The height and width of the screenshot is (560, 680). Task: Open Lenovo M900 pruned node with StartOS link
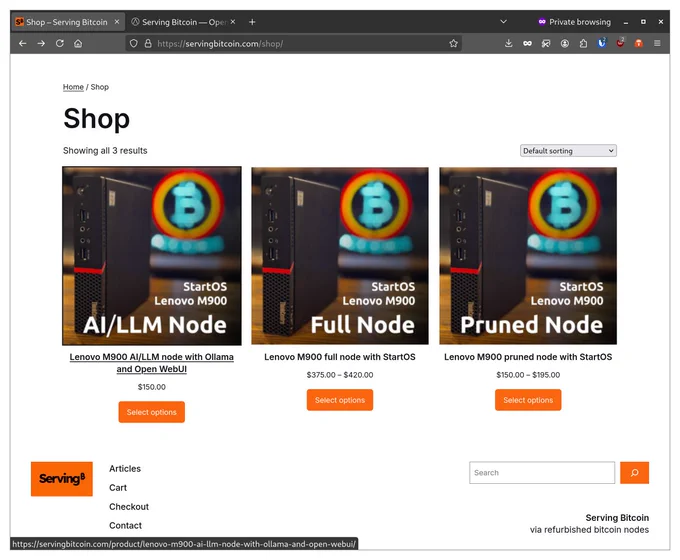coord(528,357)
